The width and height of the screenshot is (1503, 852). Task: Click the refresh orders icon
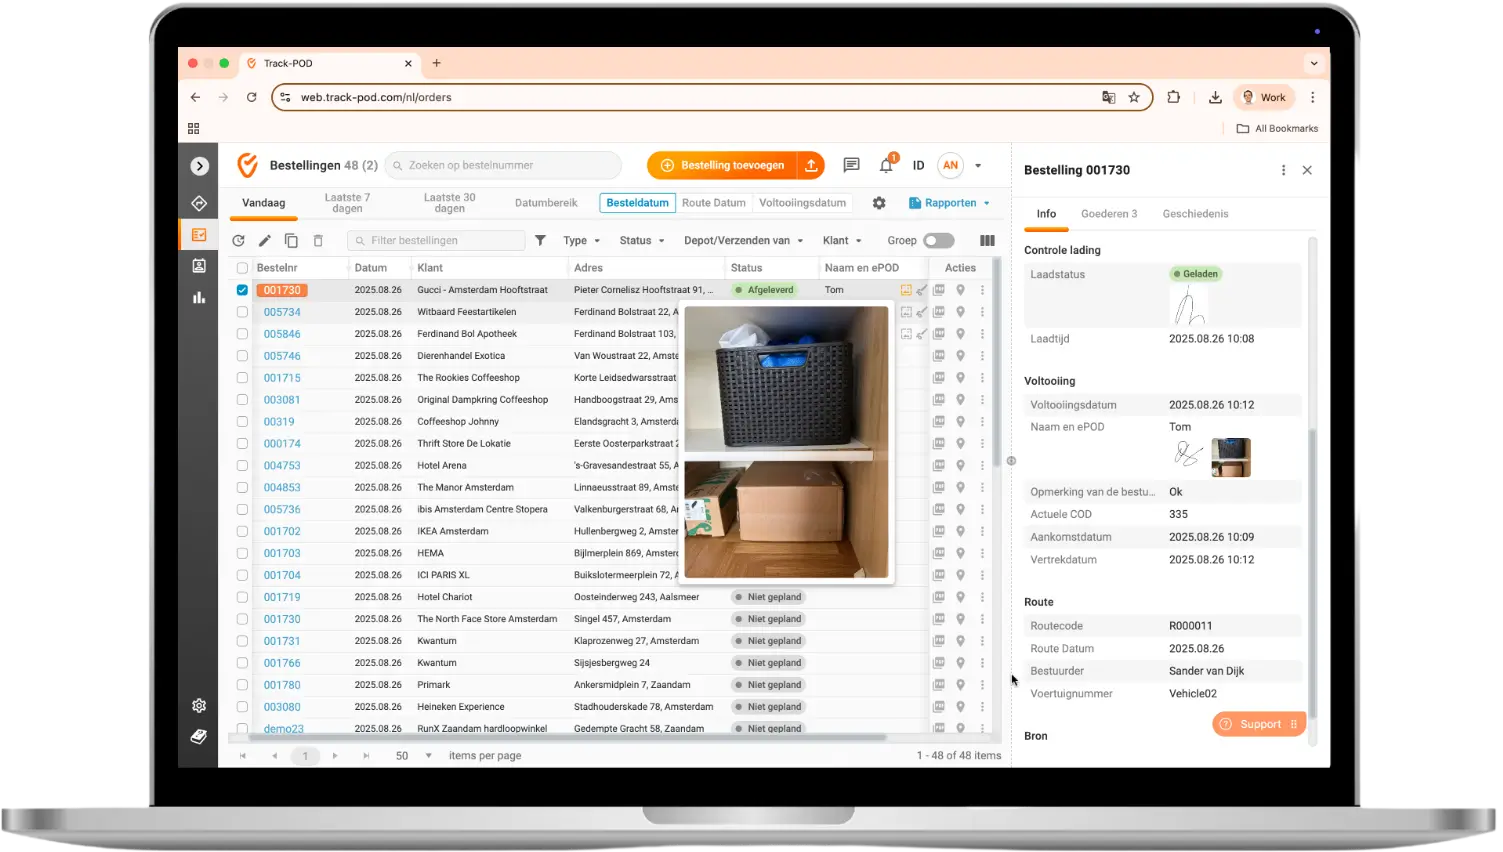click(x=238, y=241)
